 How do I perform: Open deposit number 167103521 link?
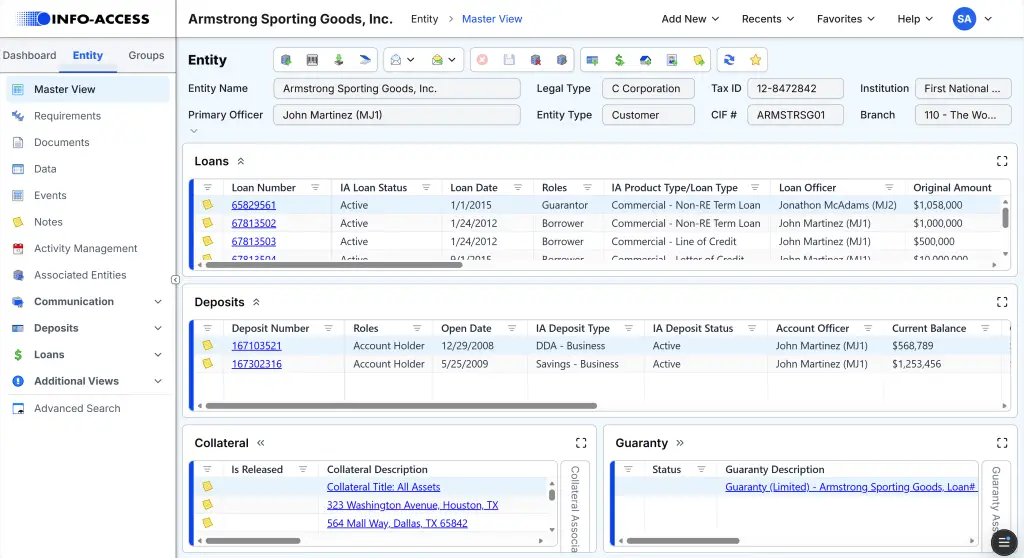pyautogui.click(x=256, y=346)
